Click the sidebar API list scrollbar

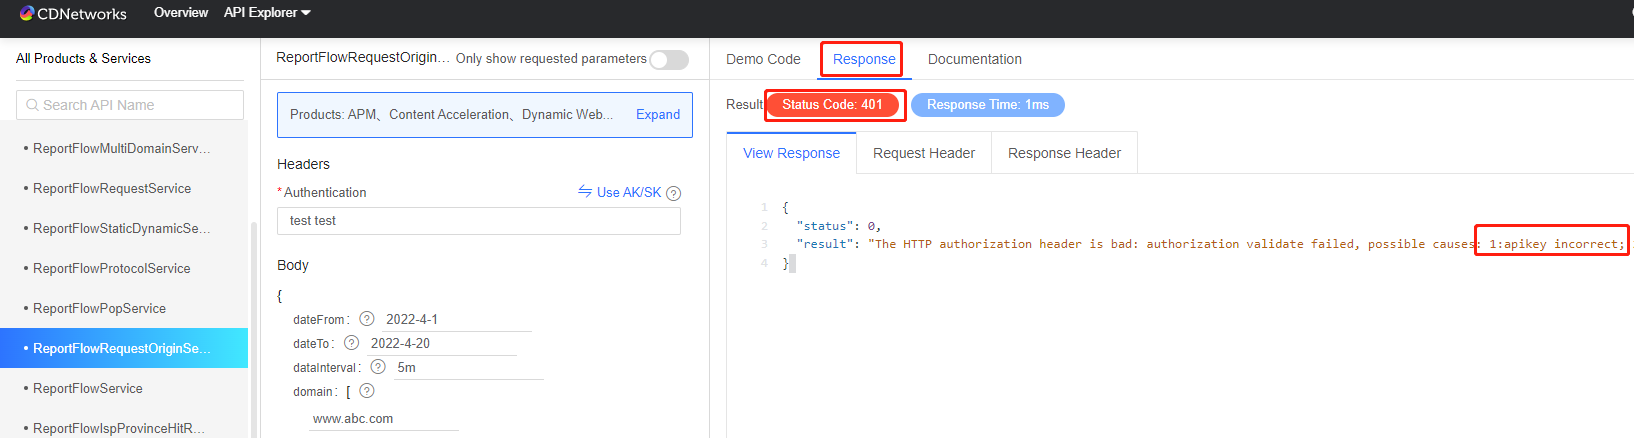pos(253,330)
